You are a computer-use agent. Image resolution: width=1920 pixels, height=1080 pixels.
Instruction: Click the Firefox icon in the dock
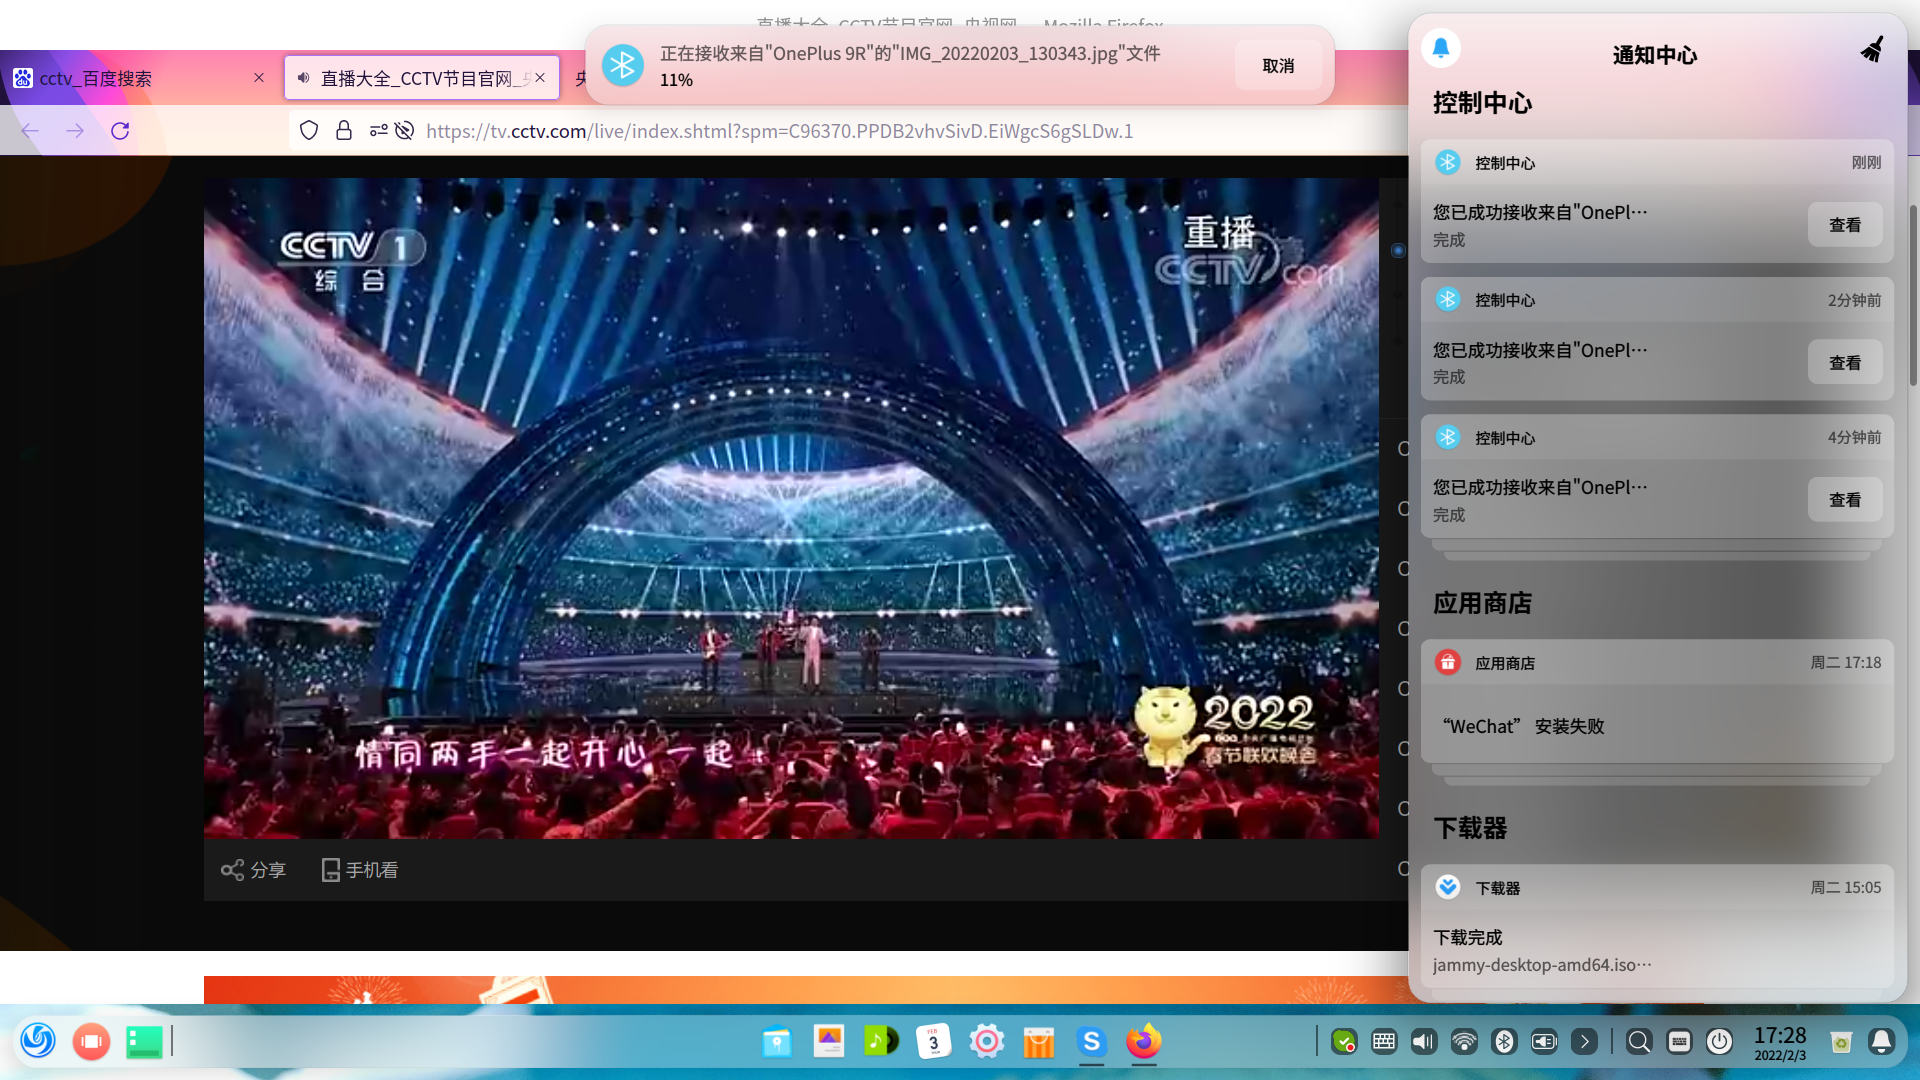(1143, 1042)
